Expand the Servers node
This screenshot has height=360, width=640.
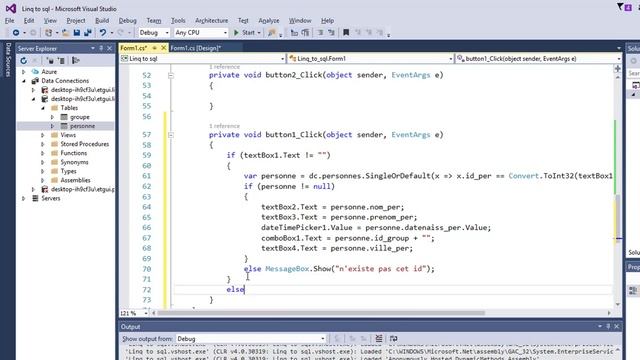24,198
